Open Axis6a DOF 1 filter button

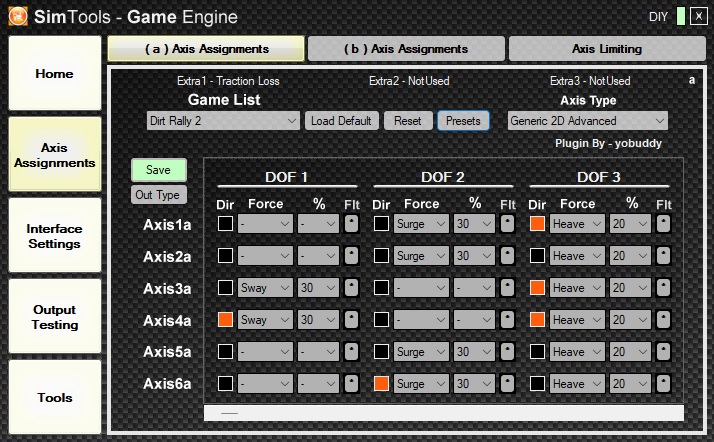click(x=351, y=383)
